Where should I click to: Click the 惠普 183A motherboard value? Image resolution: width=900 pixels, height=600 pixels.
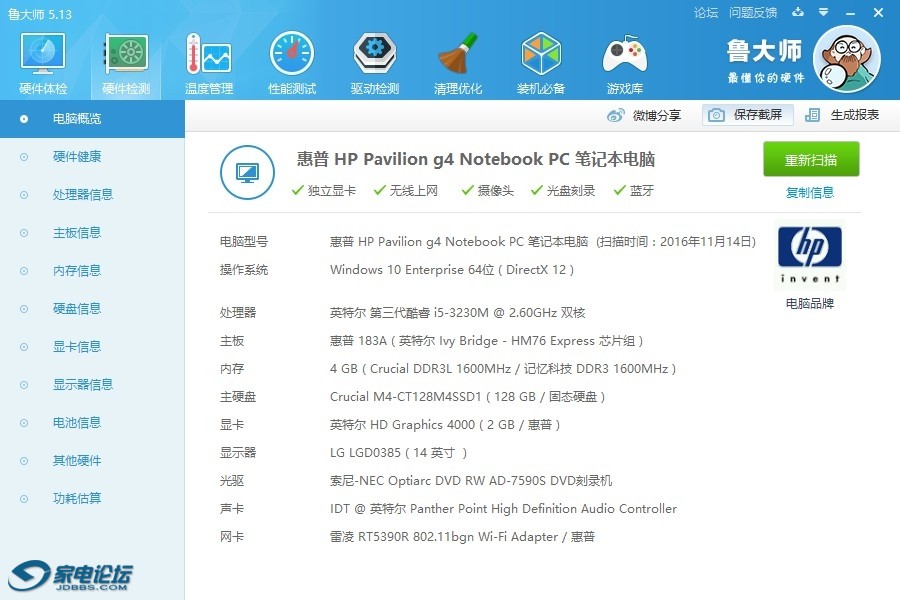tap(486, 340)
